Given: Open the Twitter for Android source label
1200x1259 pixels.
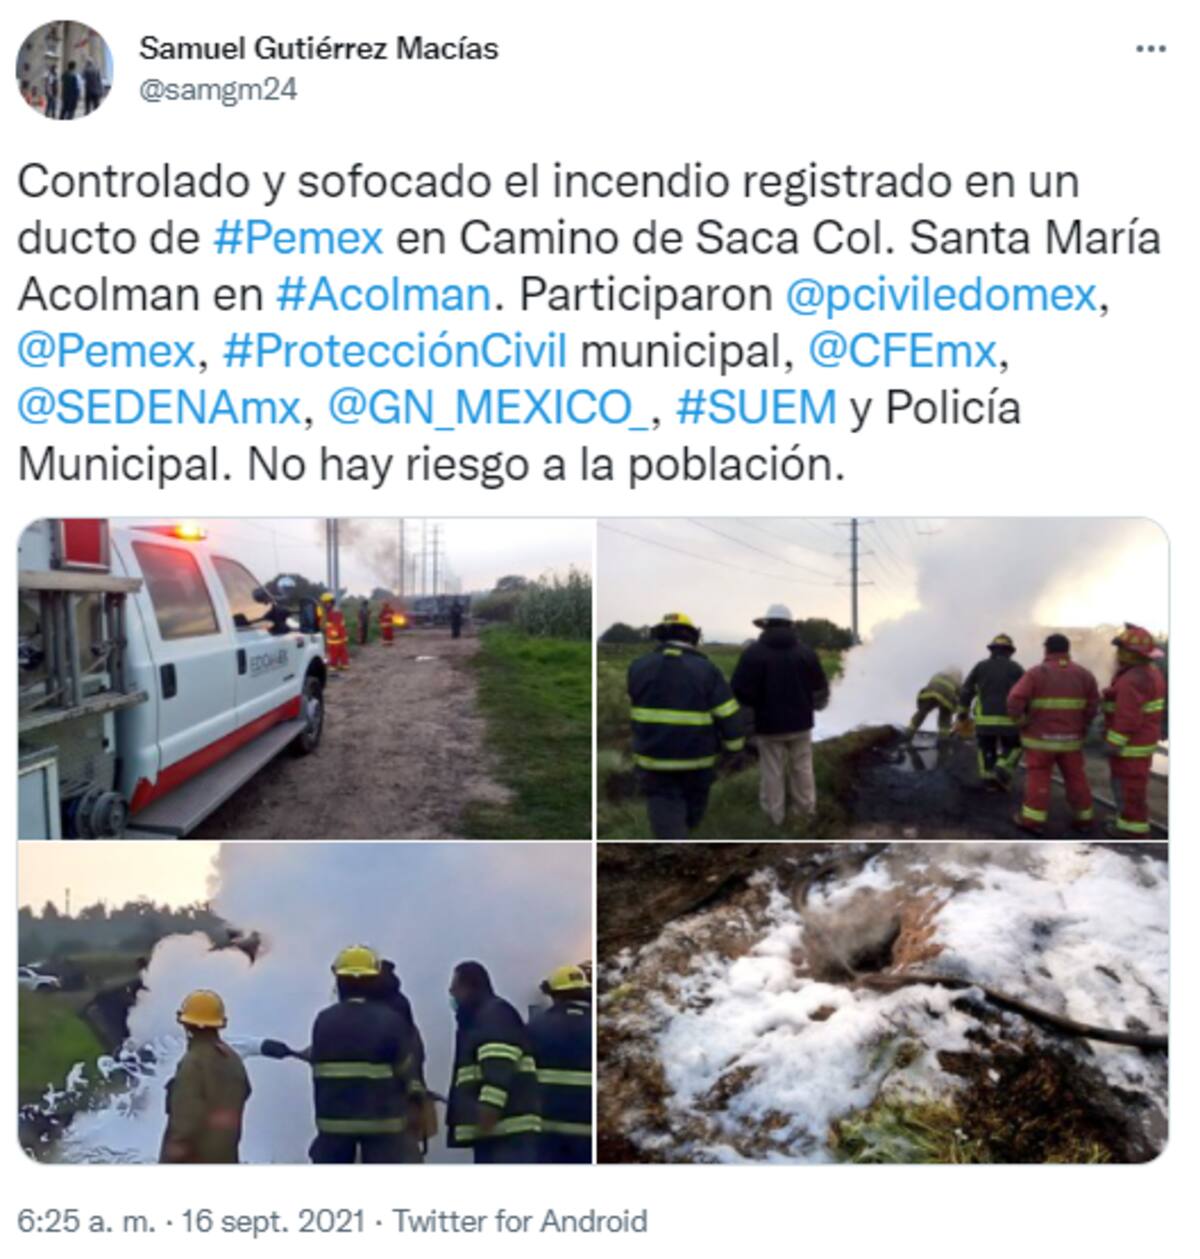Looking at the screenshot, I should click(520, 1221).
